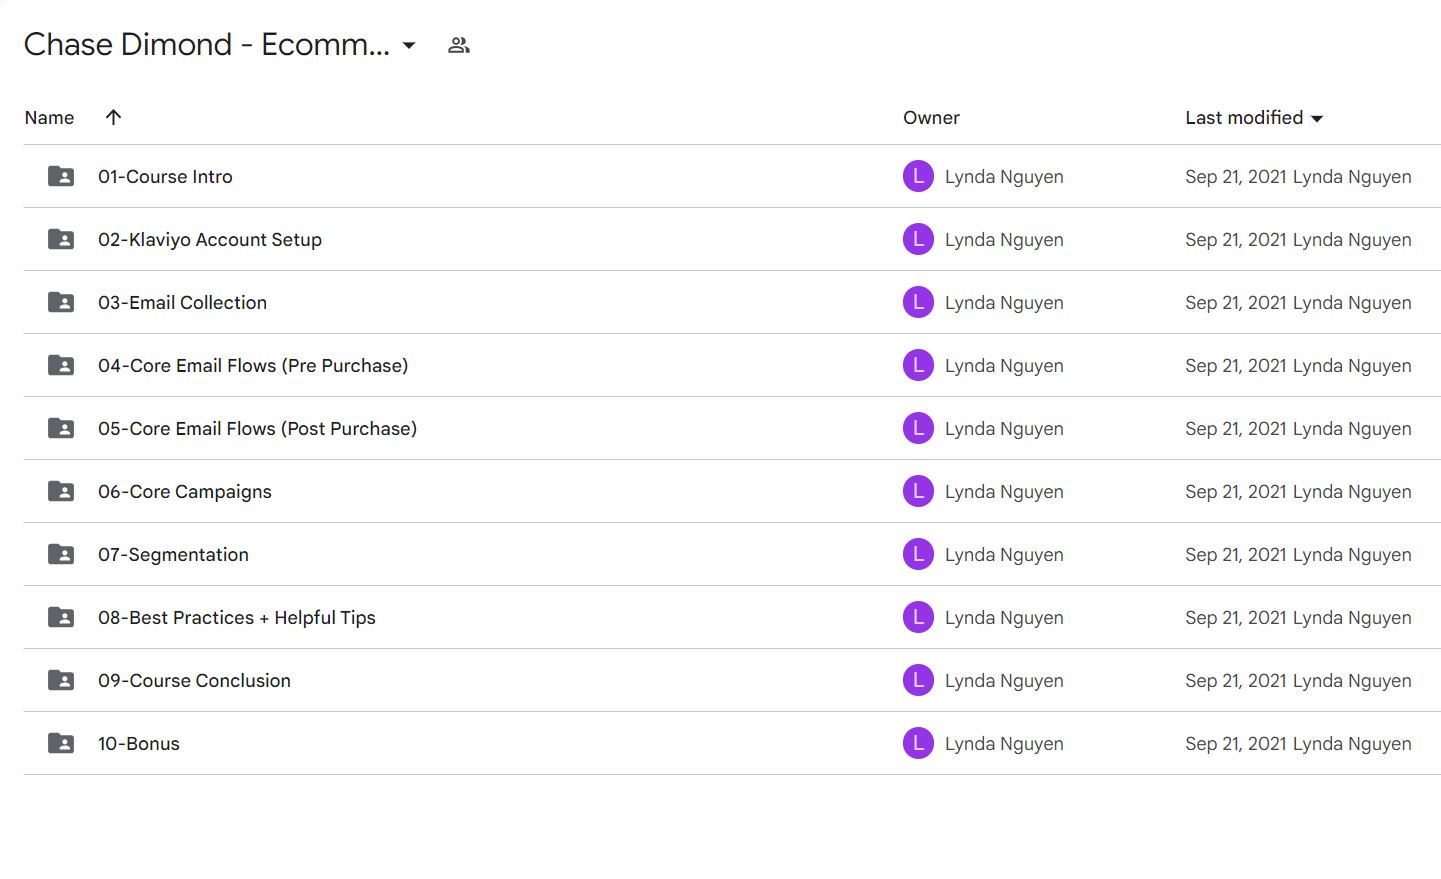Click the owner avatar in the 09-Course Conclusion row

918,680
